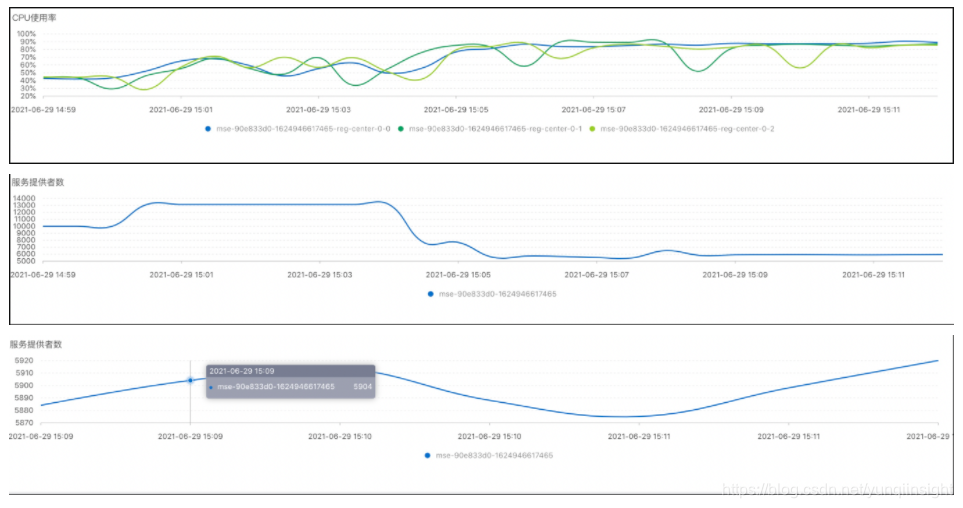The width and height of the screenshot is (963, 508).
Task: Click the 40% y-axis label
Action: pos(28,80)
